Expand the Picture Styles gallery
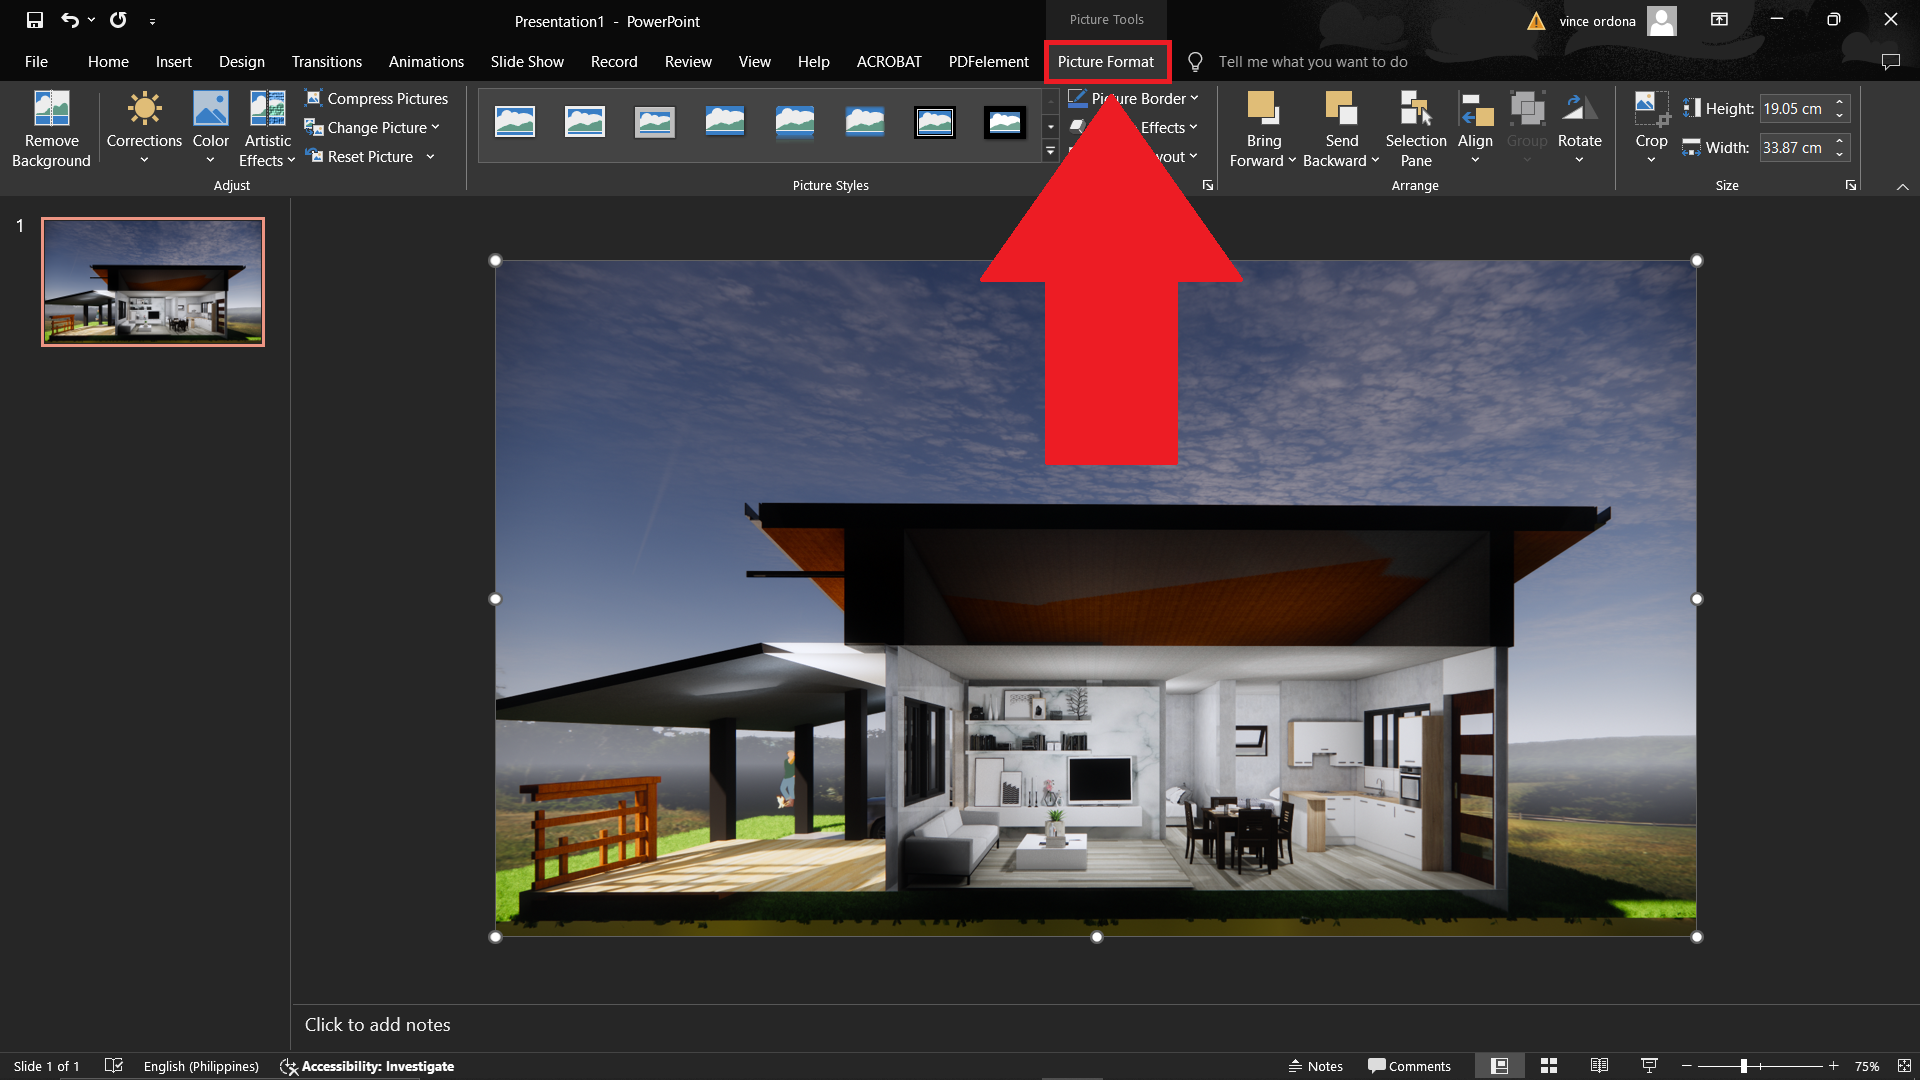 [1050, 151]
